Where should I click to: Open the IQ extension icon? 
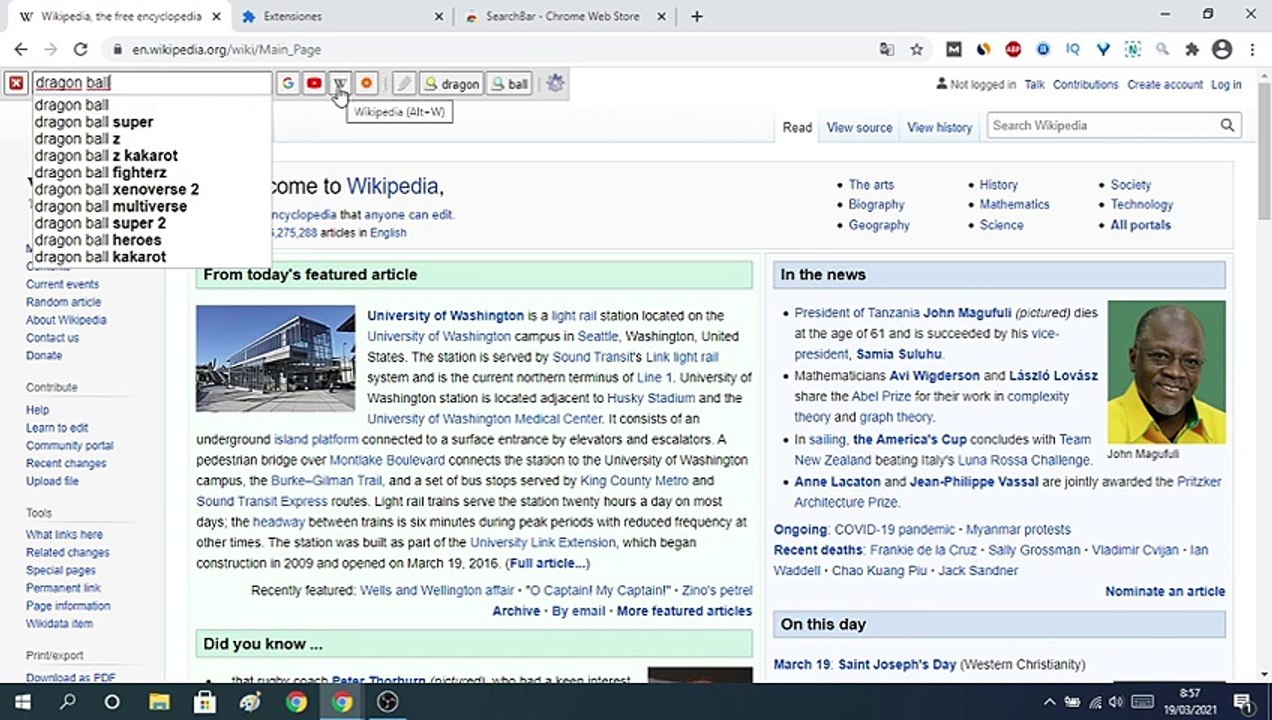click(x=1073, y=49)
